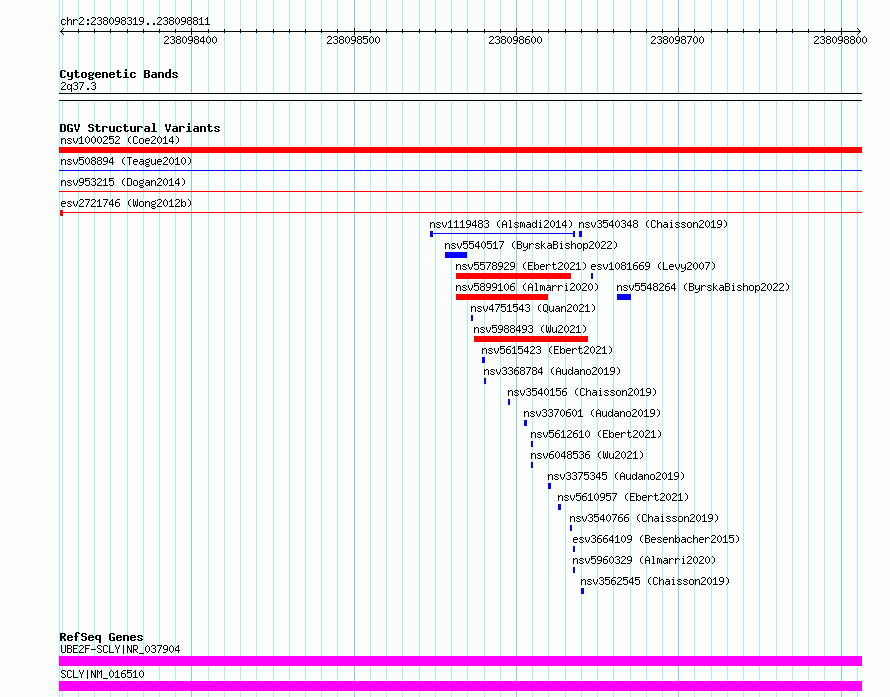The width and height of the screenshot is (890, 697).
Task: Open the nsv5610957 (Ebert2021) label
Action: coord(623,497)
